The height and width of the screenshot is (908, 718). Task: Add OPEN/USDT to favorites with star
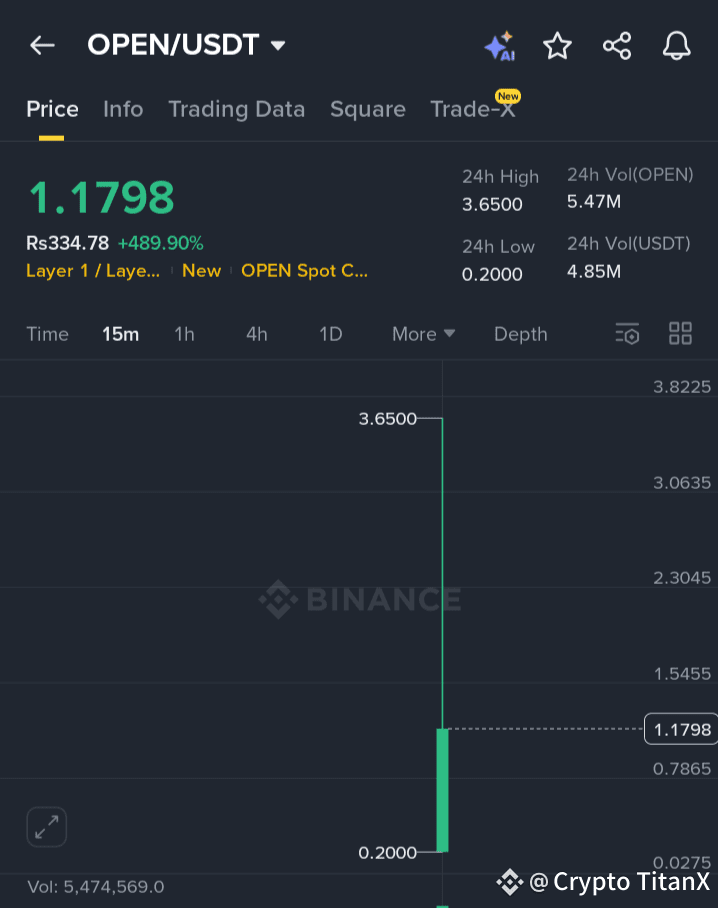(558, 46)
